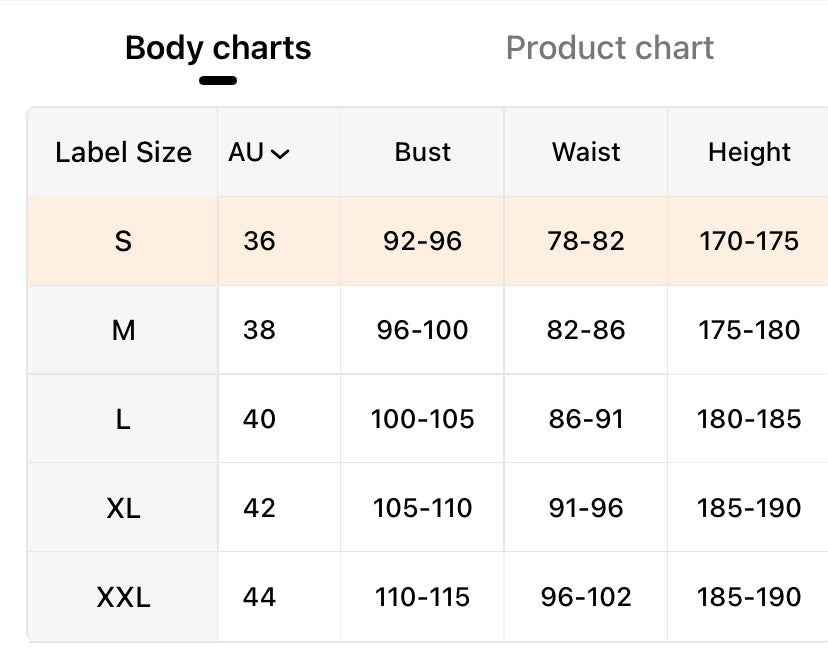Click the Label Size column header
This screenshot has width=828, height=670.
123,153
